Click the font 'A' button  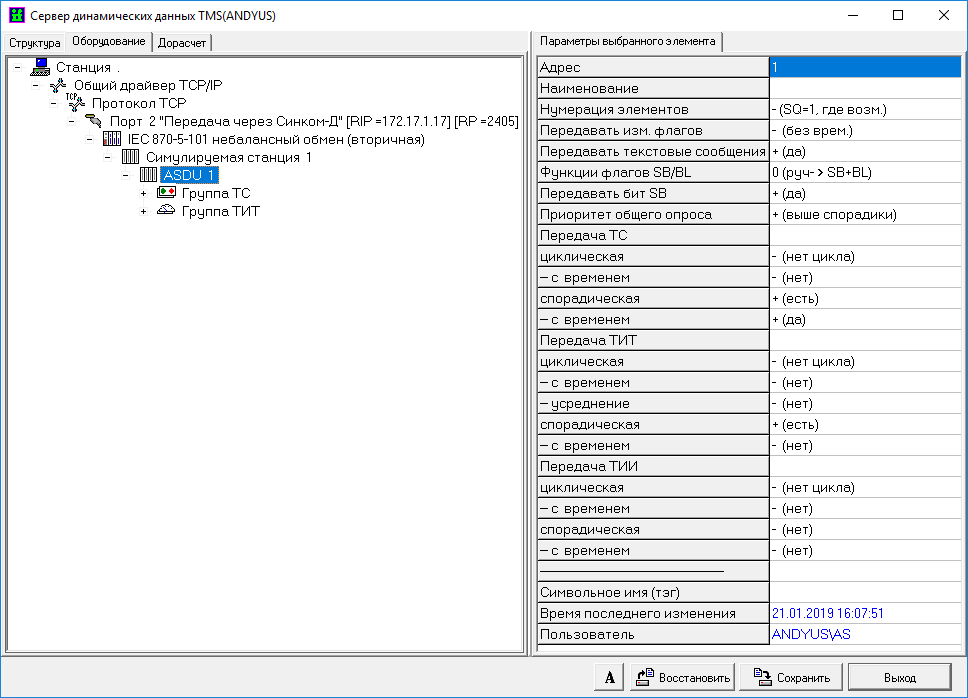(609, 677)
